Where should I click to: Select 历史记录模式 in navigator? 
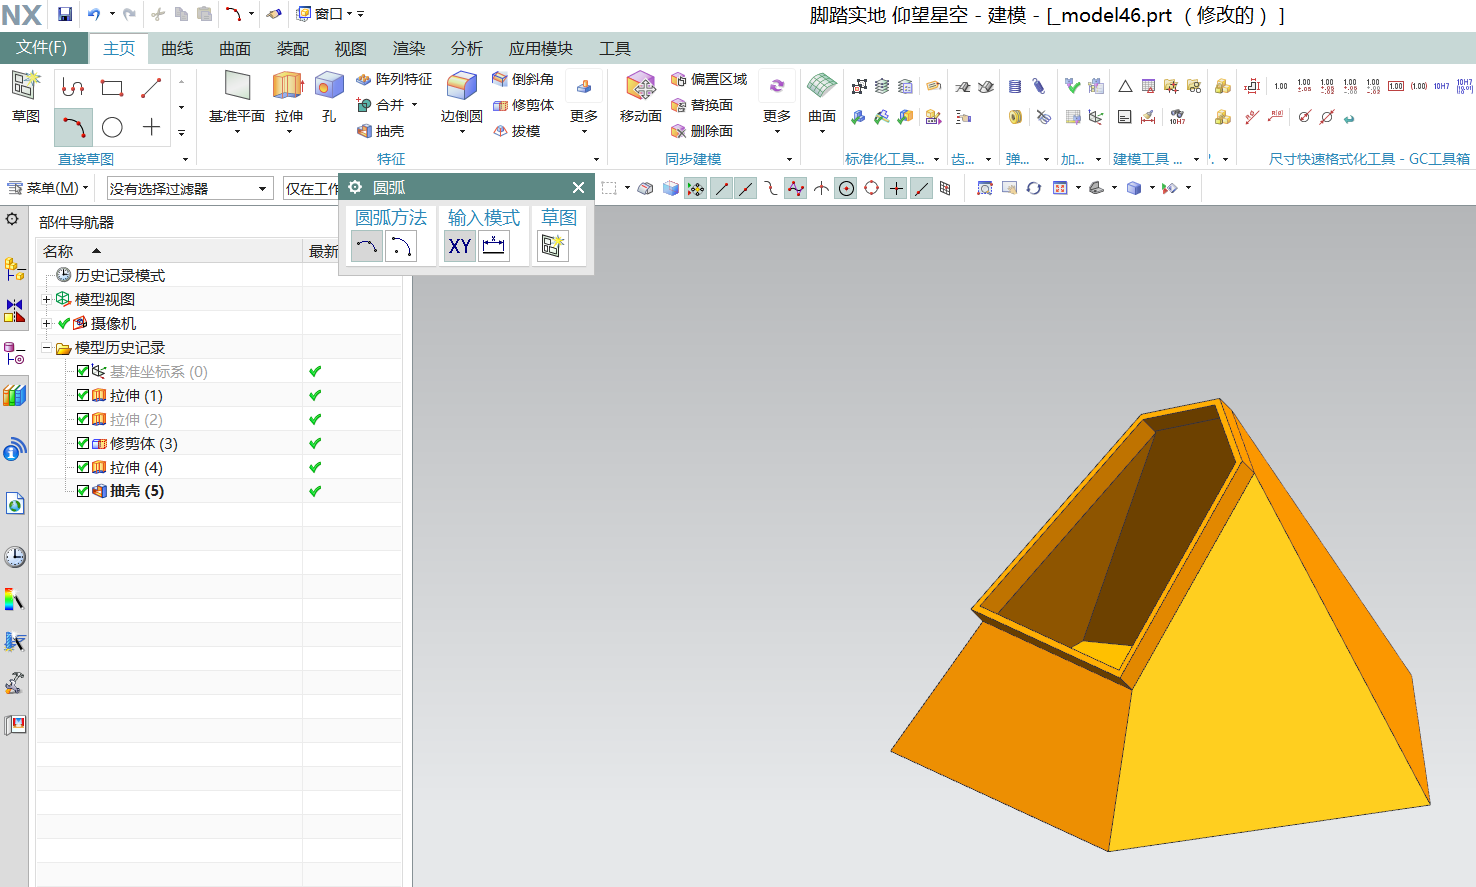click(119, 275)
